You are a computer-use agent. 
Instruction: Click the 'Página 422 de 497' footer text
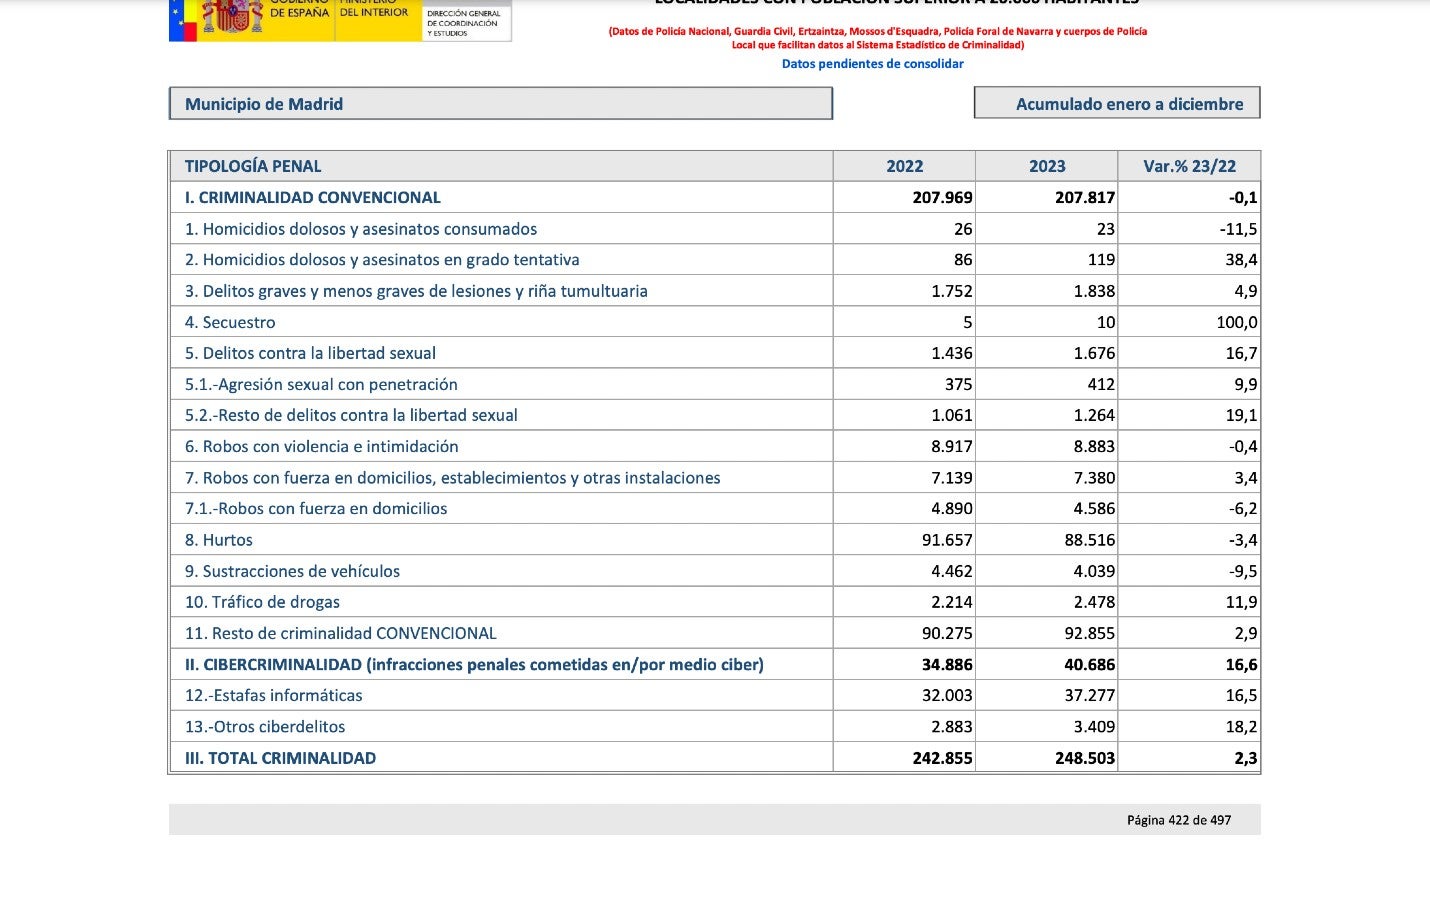(1179, 820)
